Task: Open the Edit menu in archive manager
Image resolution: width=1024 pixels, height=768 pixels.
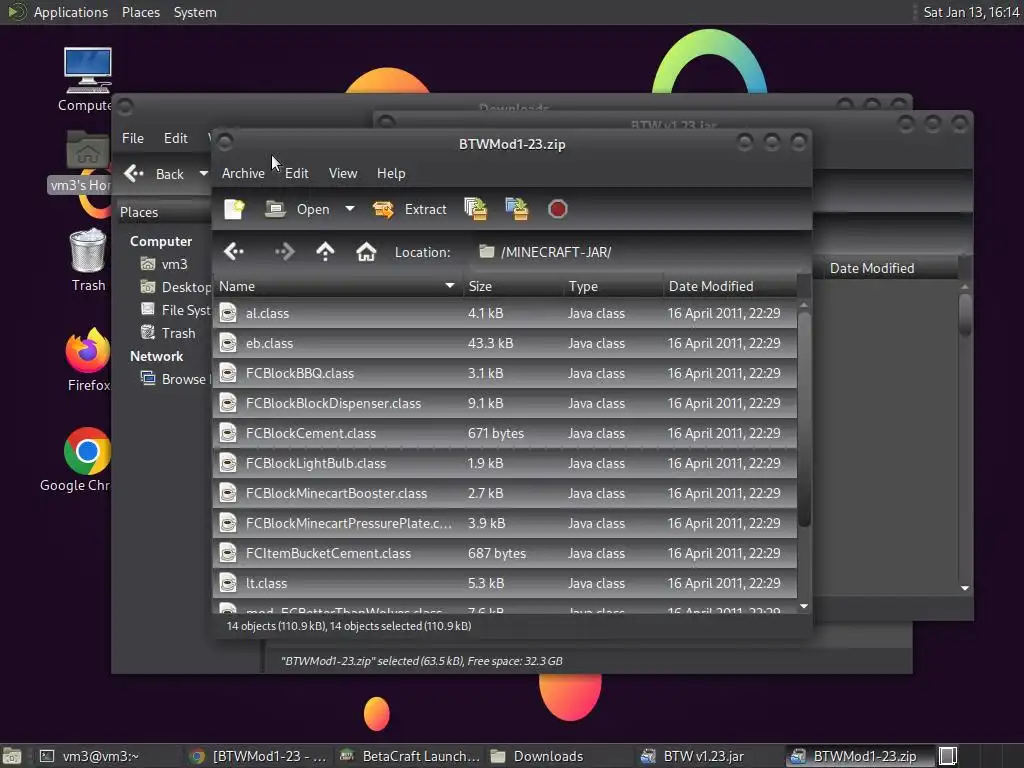Action: click(x=296, y=173)
